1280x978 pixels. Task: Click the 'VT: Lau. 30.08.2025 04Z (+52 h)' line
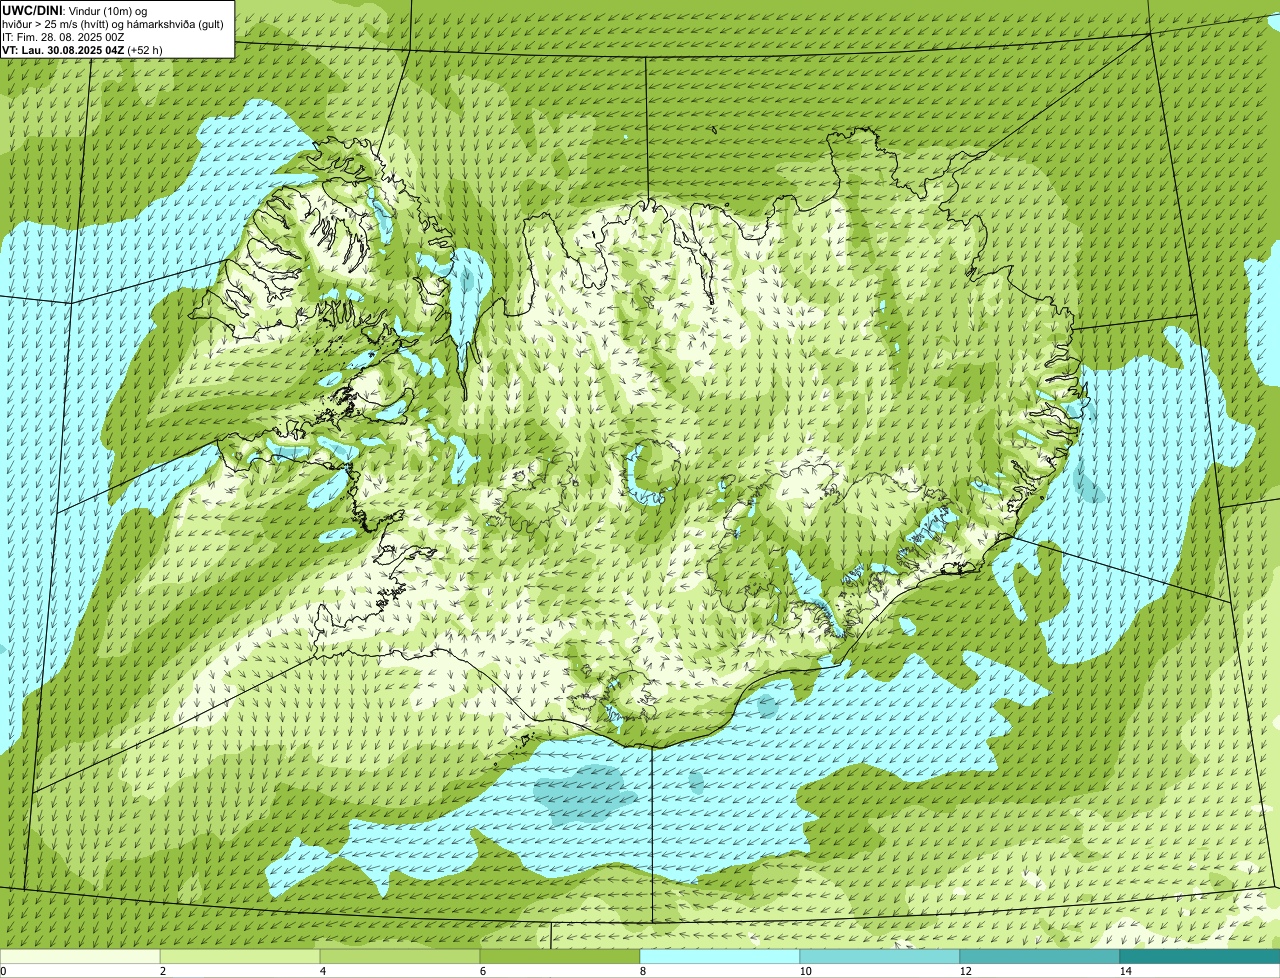point(82,49)
